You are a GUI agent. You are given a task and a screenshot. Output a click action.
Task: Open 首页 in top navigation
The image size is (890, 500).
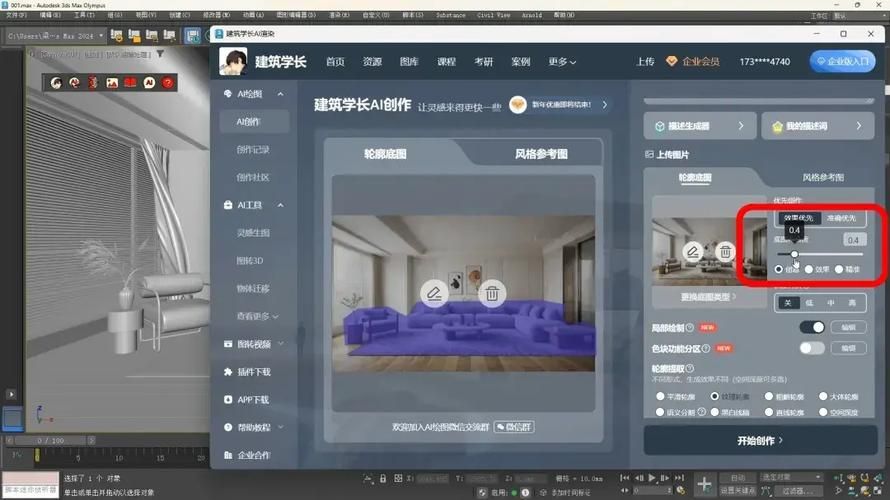pyautogui.click(x=335, y=62)
